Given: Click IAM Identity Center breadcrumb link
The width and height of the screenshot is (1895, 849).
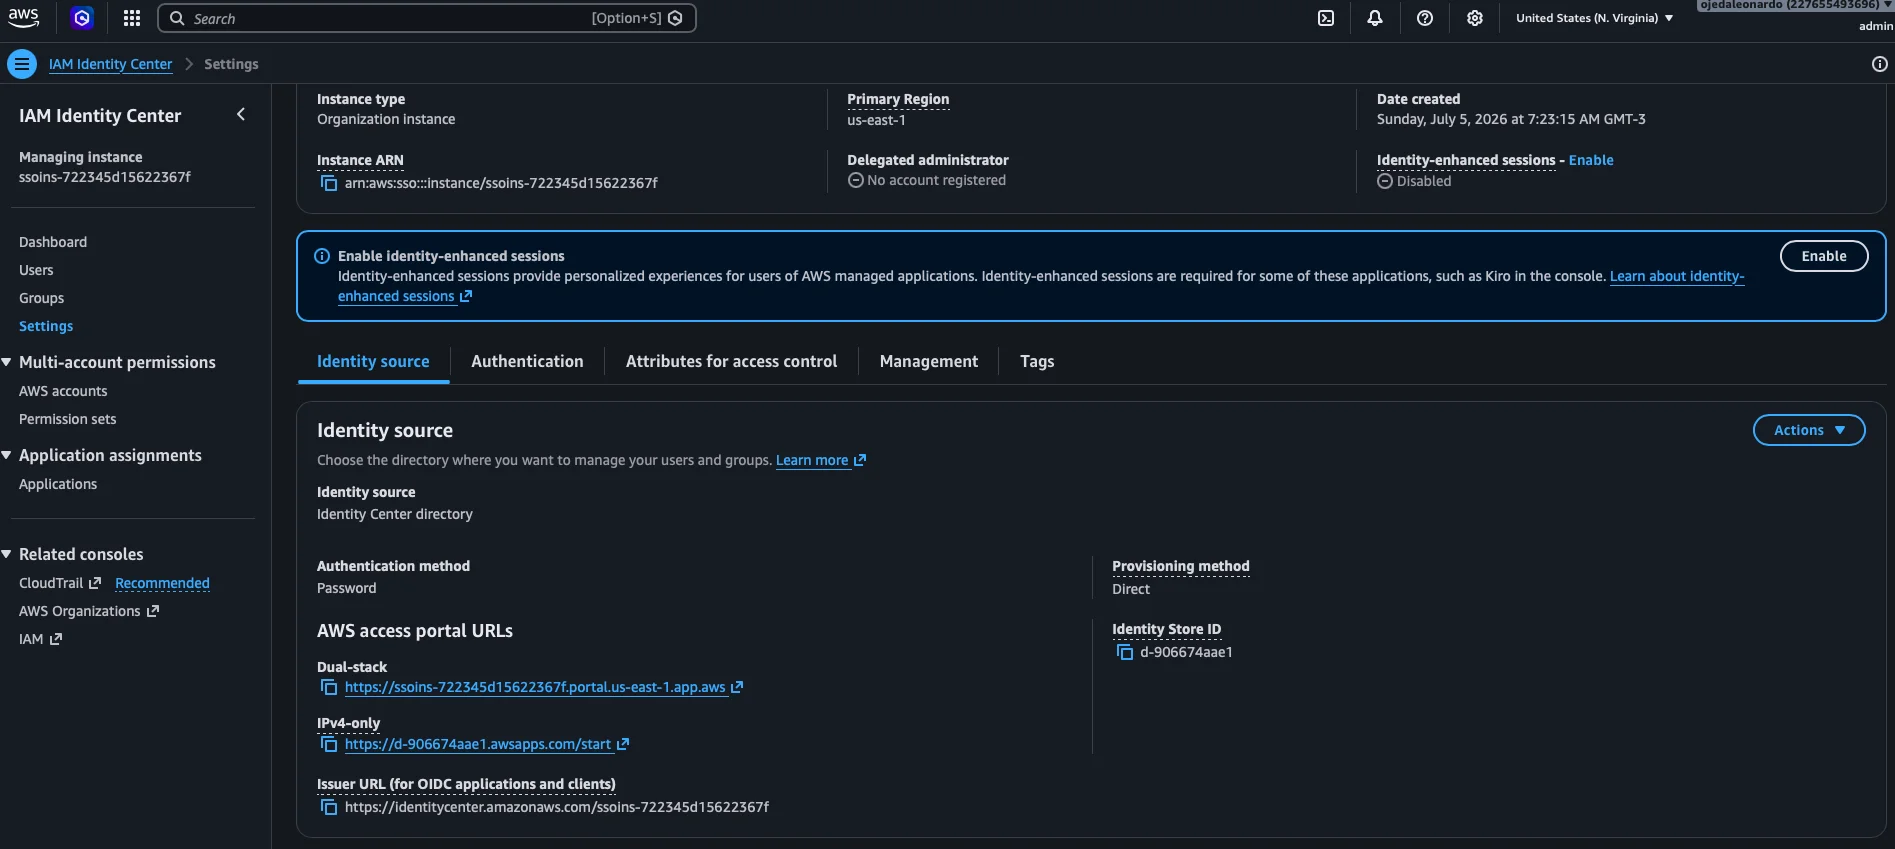Looking at the screenshot, I should click(110, 64).
